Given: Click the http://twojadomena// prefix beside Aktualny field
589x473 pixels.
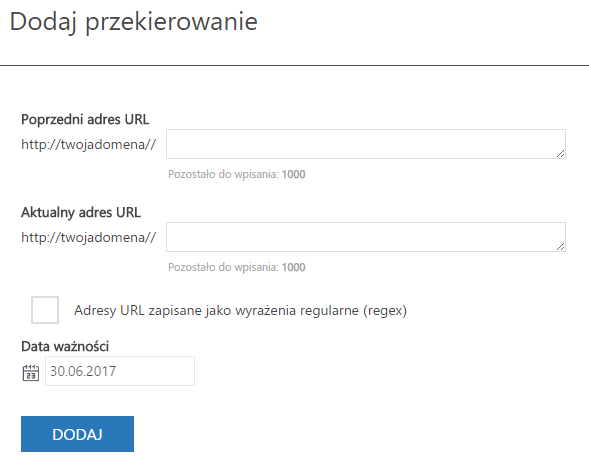Looking at the screenshot, I should [89, 237].
